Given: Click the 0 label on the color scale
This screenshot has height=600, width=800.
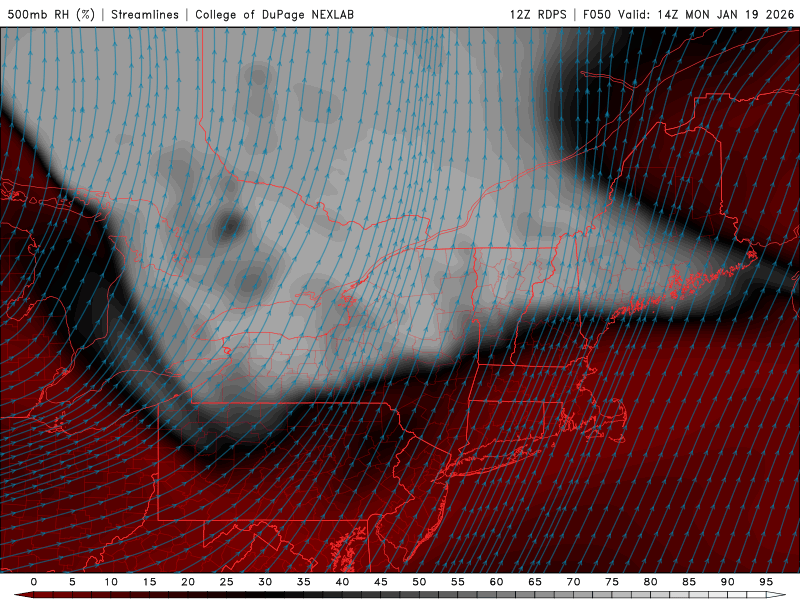Looking at the screenshot, I should click(34, 582).
